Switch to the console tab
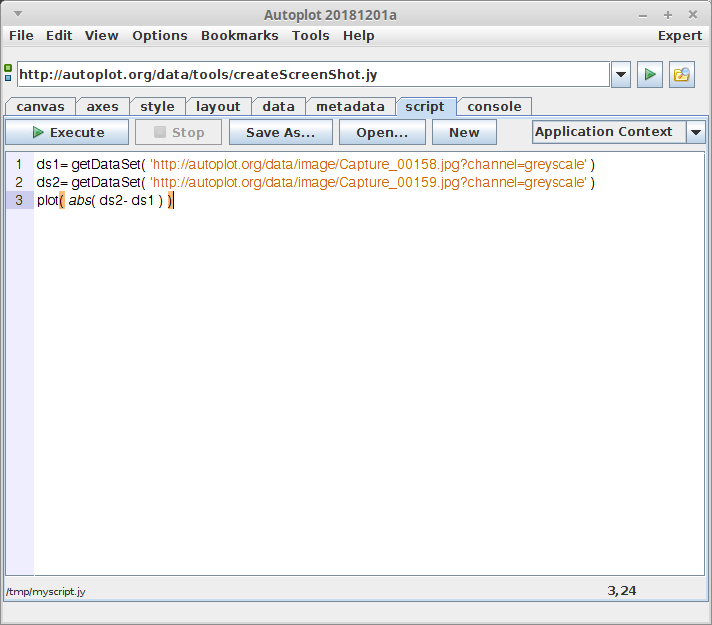Viewport: 712px width, 625px height. (494, 107)
